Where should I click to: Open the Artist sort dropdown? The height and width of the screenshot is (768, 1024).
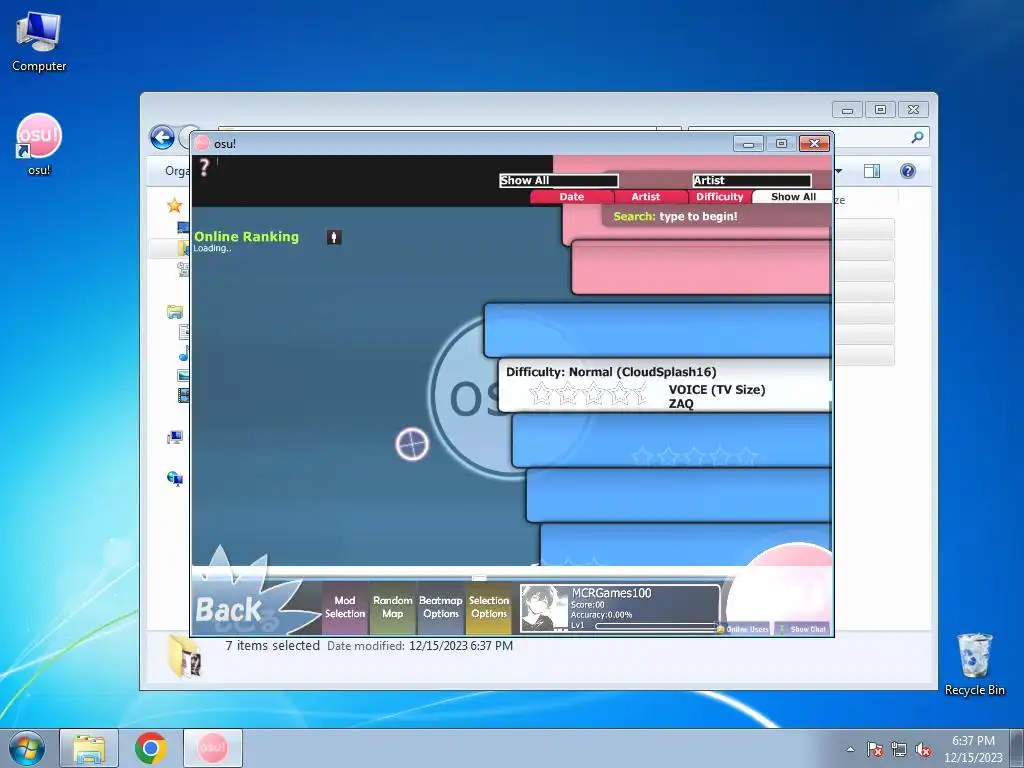[x=752, y=180]
